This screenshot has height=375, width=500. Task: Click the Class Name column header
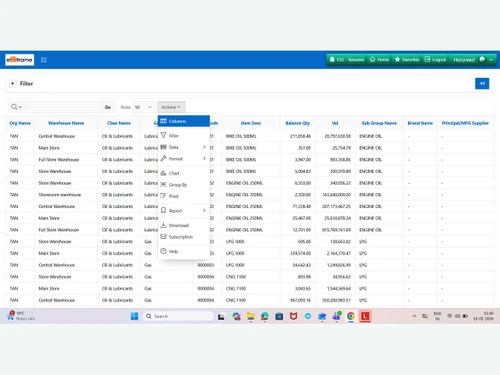pos(119,123)
